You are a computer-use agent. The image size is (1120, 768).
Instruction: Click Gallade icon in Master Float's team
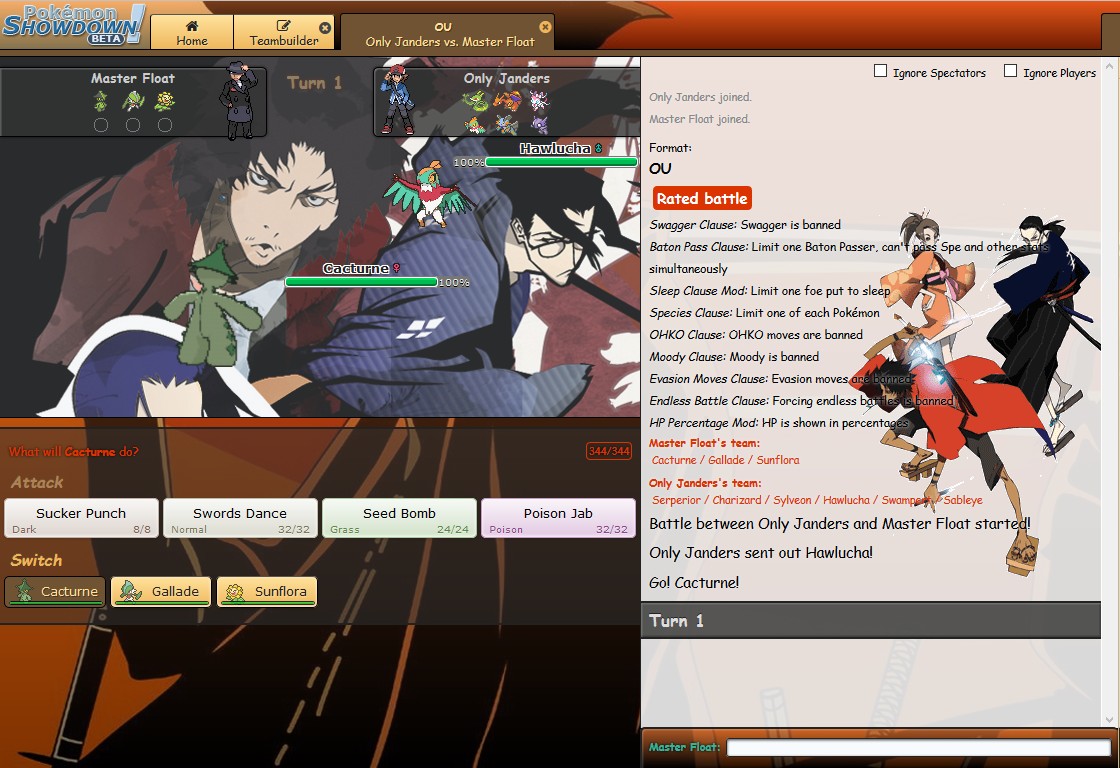pyautogui.click(x=133, y=101)
